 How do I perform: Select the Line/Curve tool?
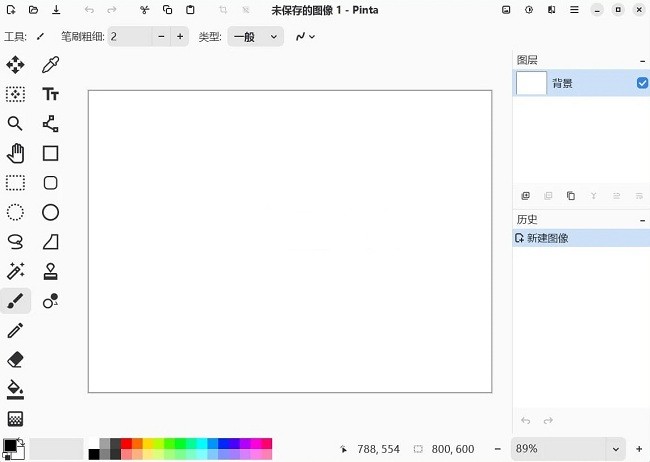[x=51, y=124]
